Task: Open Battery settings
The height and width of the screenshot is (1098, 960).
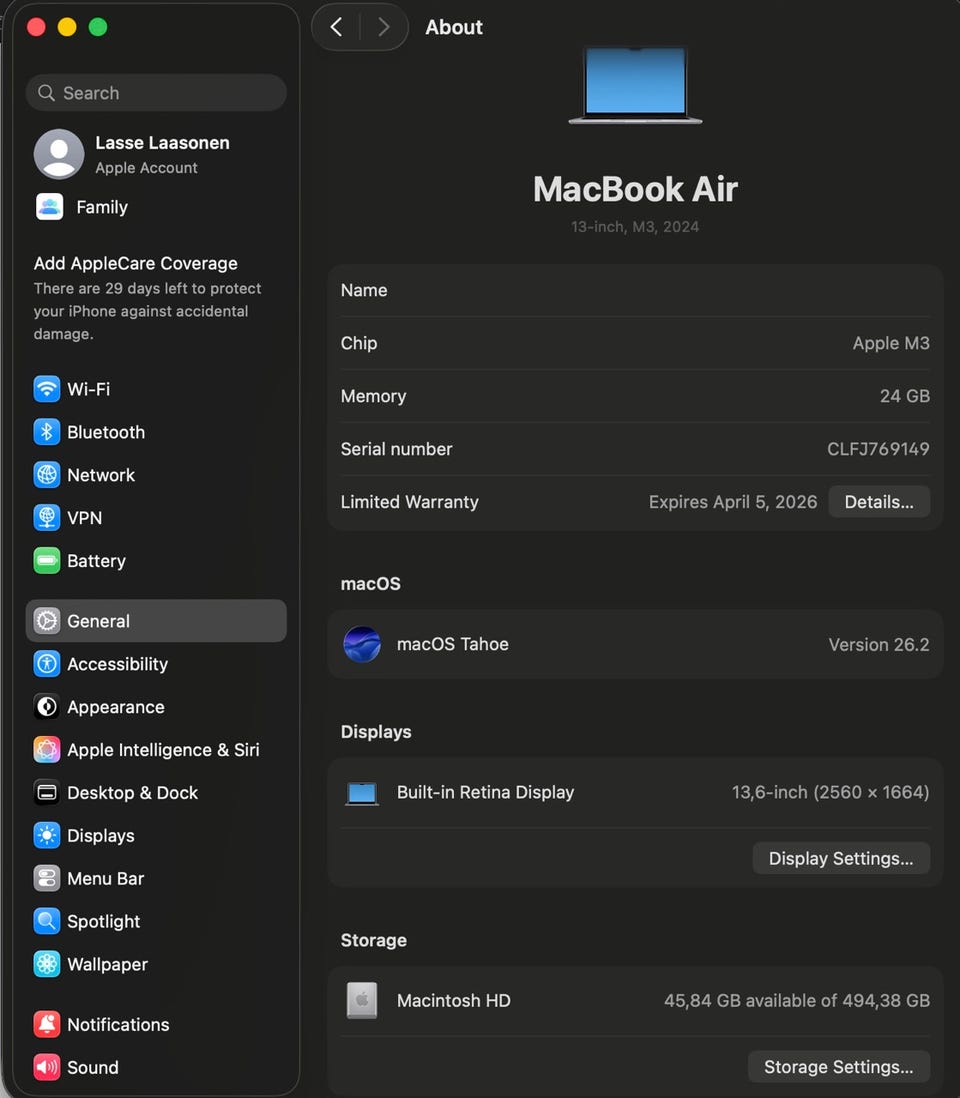Action: 156,561
